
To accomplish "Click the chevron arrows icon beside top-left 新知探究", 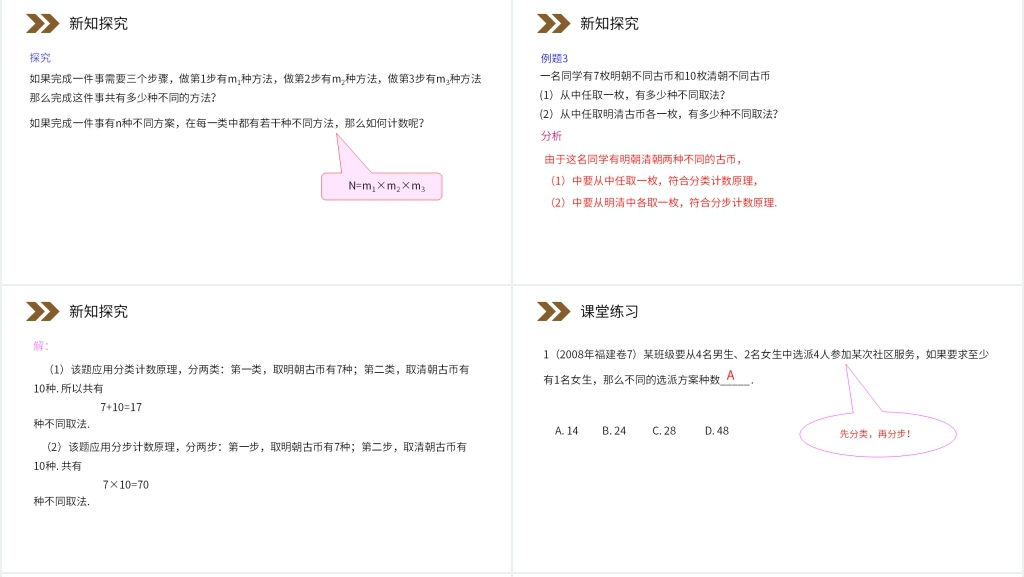I will [x=42, y=23].
